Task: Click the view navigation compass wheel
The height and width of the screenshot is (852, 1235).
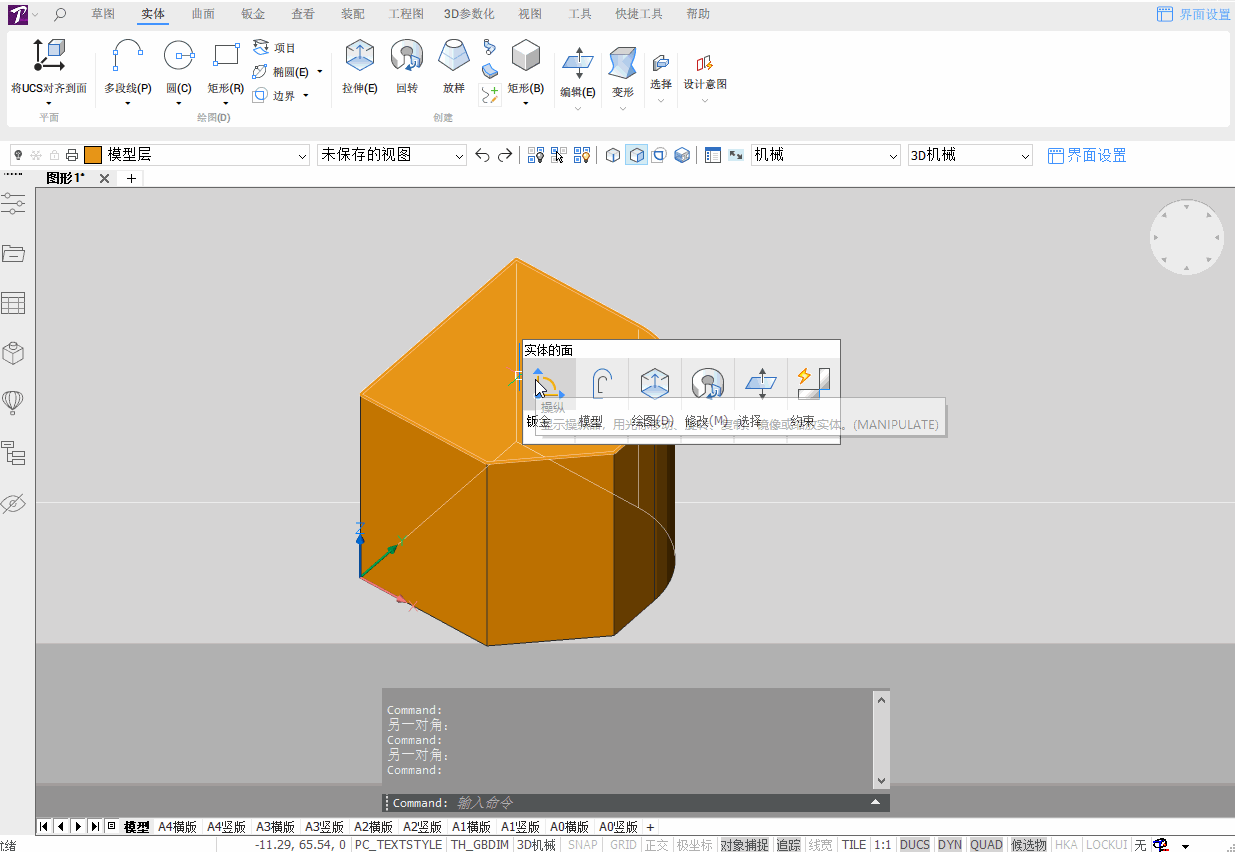Action: pyautogui.click(x=1187, y=237)
